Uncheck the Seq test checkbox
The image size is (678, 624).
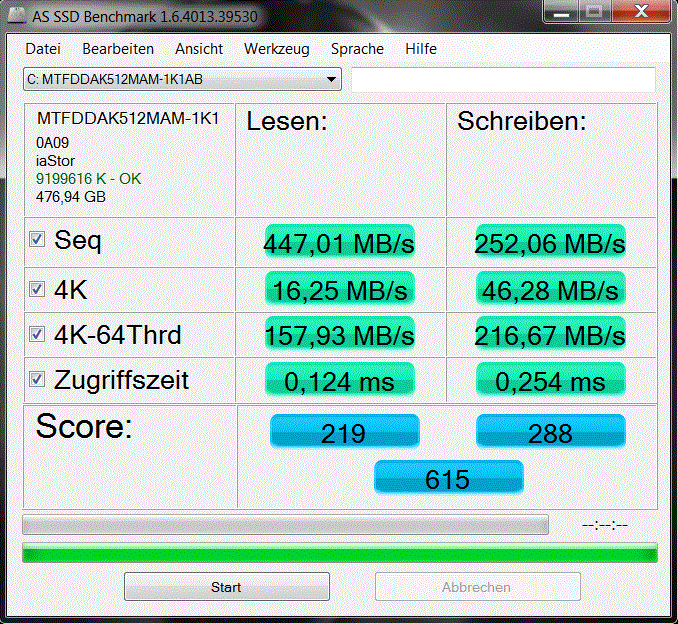click(x=37, y=239)
